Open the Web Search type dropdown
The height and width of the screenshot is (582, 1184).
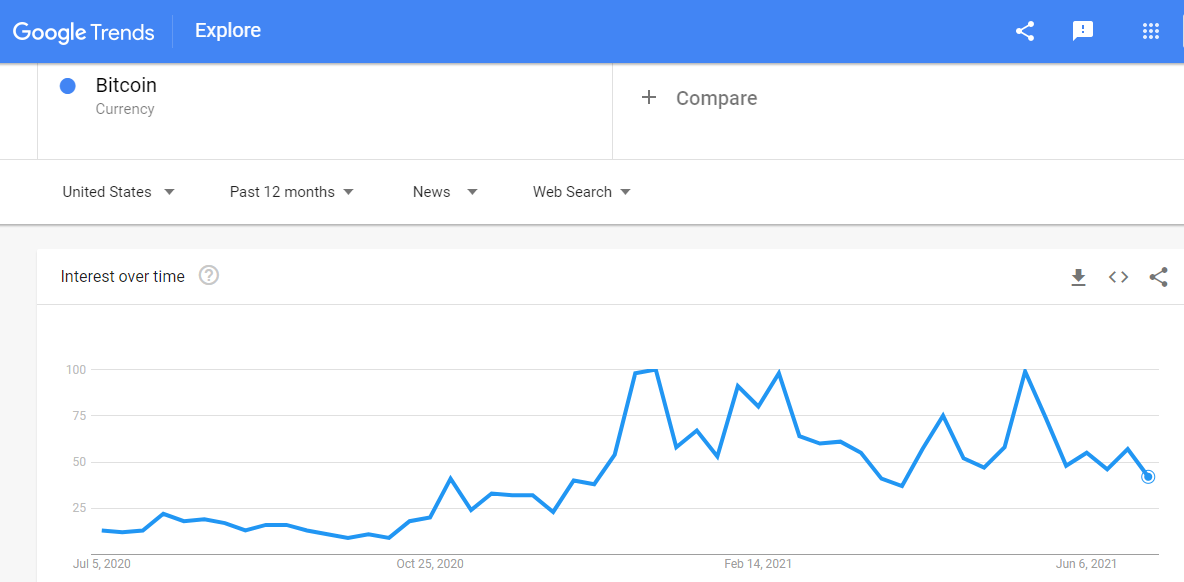[581, 192]
